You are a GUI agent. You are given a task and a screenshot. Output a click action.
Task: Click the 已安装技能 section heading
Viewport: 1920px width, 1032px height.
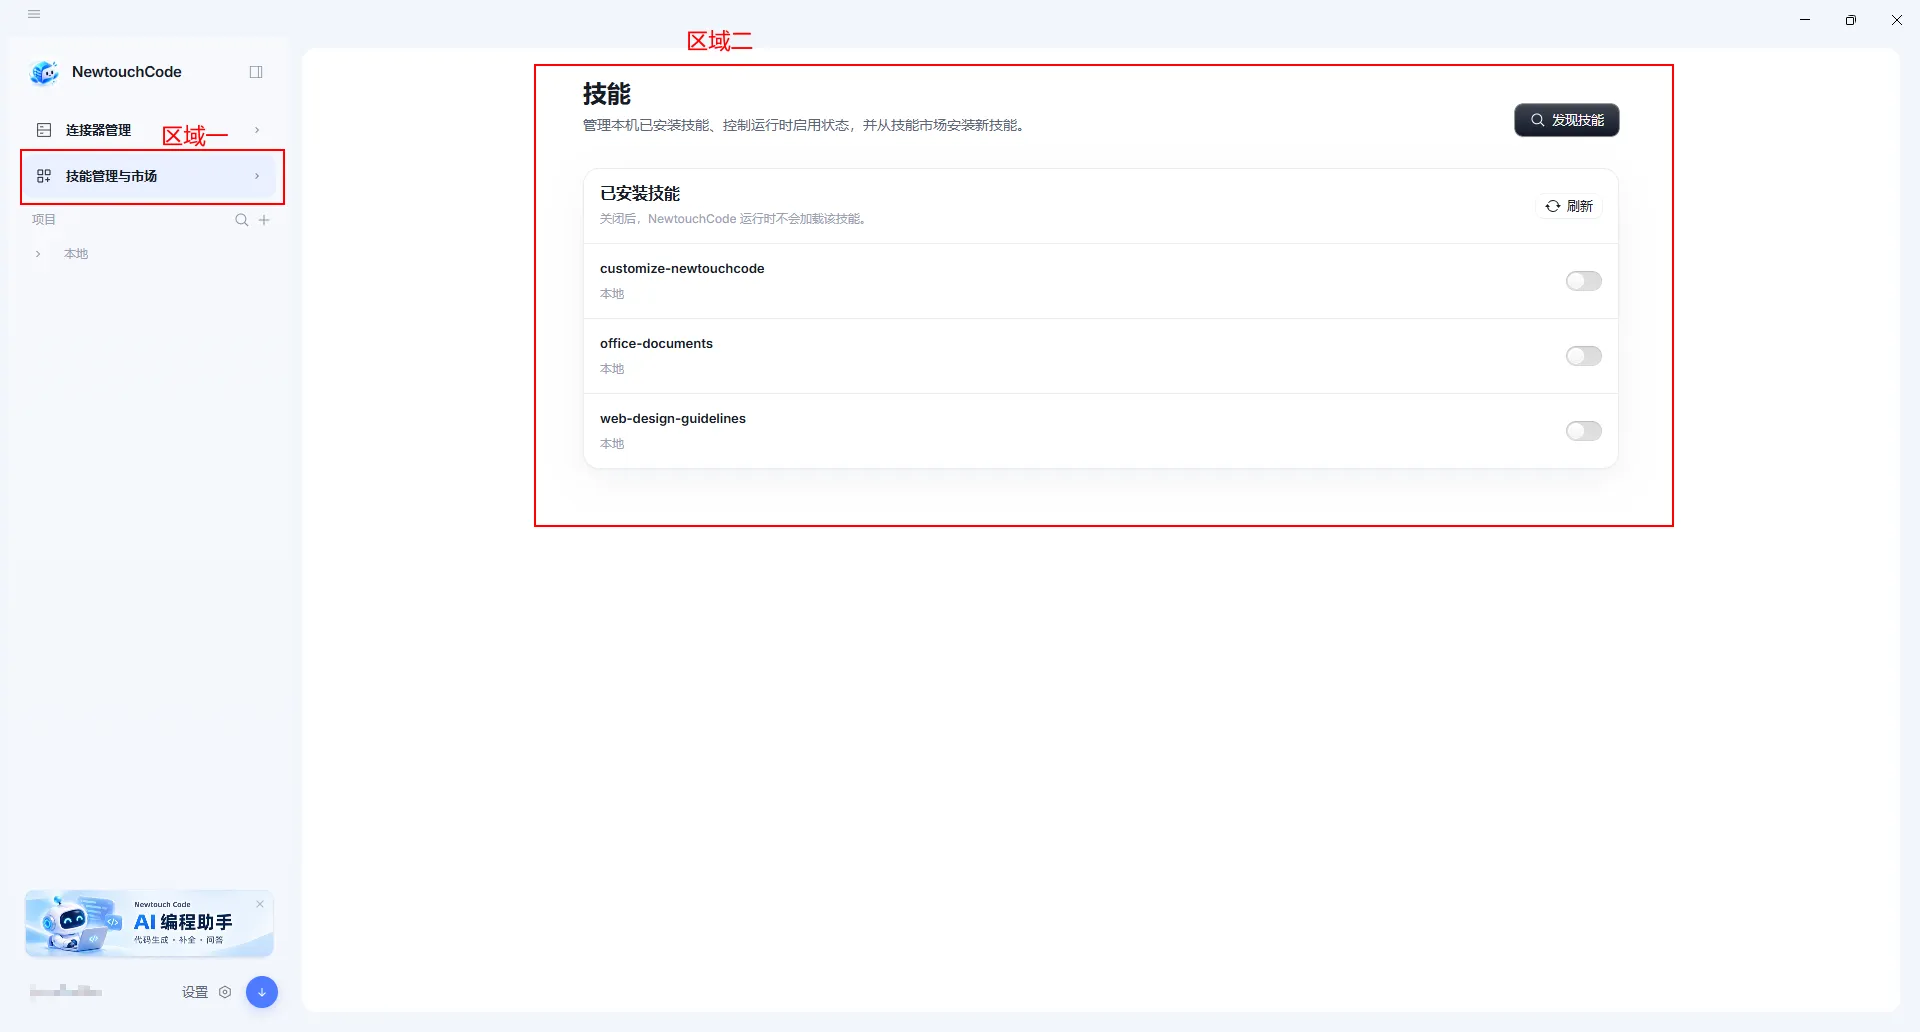tap(640, 193)
